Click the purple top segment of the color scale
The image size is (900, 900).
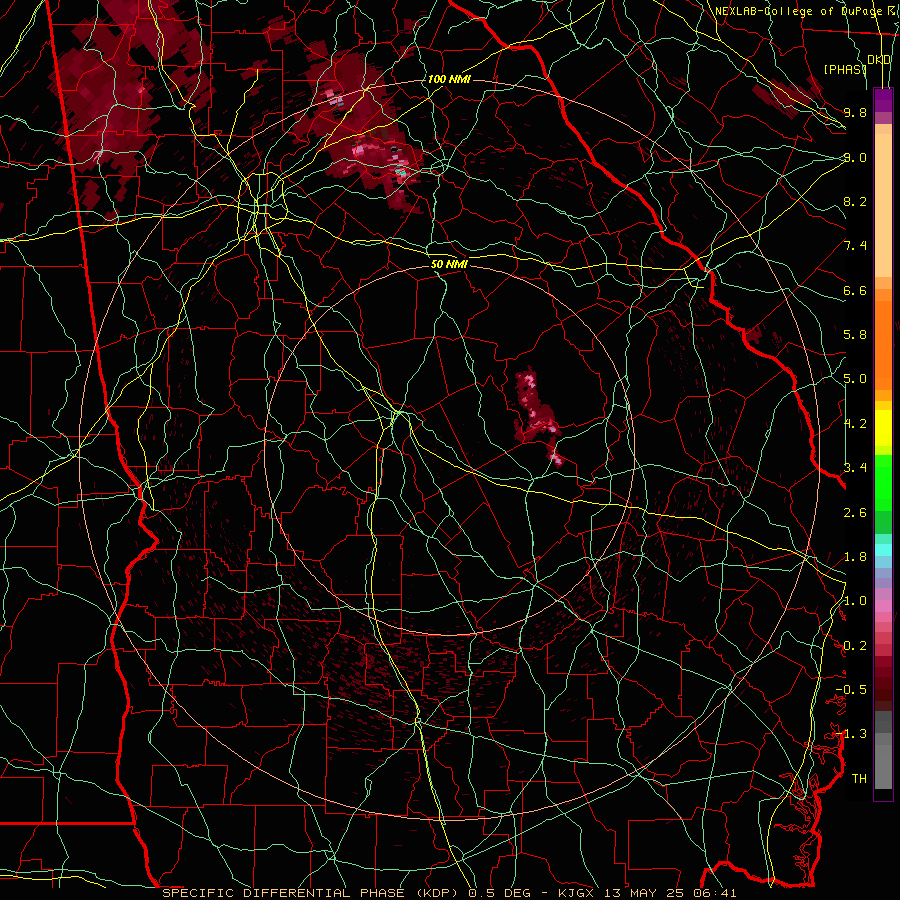tap(883, 100)
